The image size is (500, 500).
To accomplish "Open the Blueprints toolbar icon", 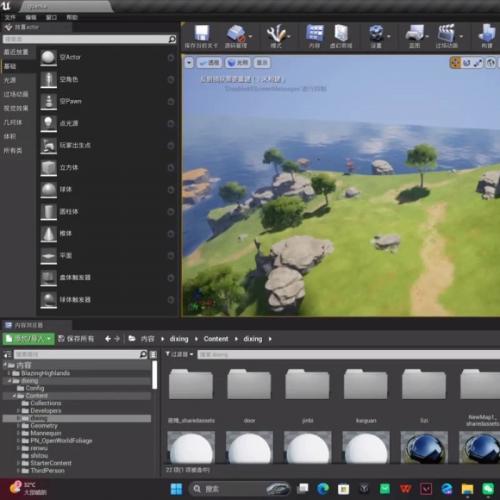I will [x=414, y=33].
